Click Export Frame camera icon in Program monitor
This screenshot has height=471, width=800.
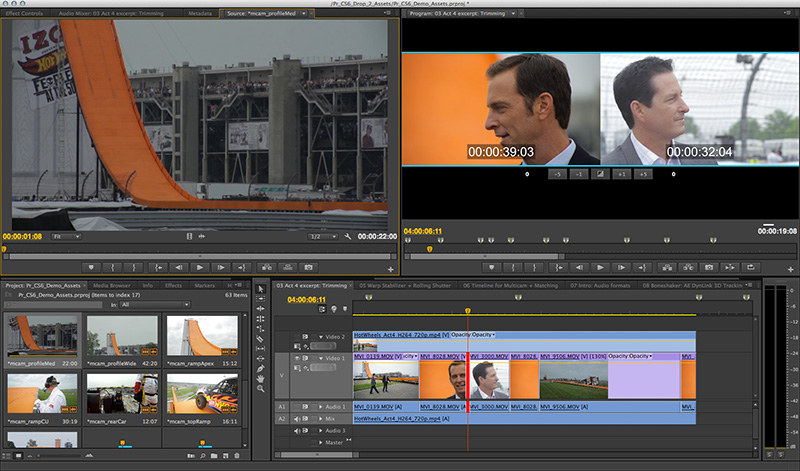point(708,267)
